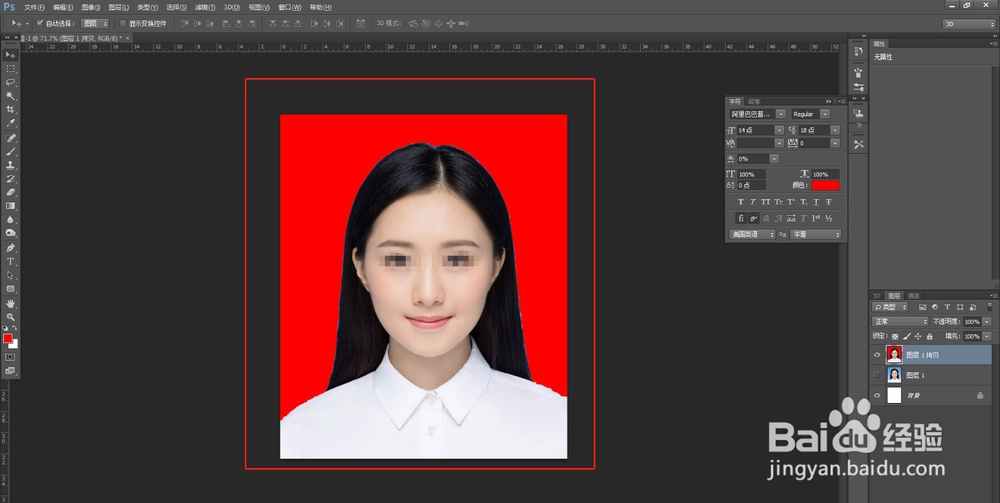Viewport: 1000px width, 503px height.
Task: Select the Zoom tool
Action: (10, 317)
